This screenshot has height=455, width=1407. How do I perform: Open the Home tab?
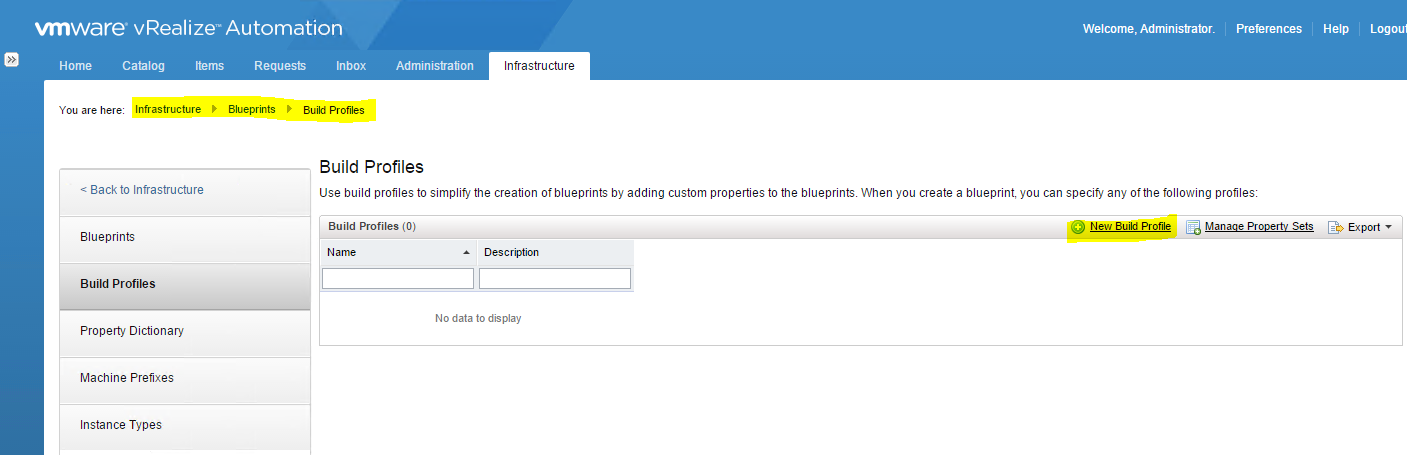(x=76, y=66)
